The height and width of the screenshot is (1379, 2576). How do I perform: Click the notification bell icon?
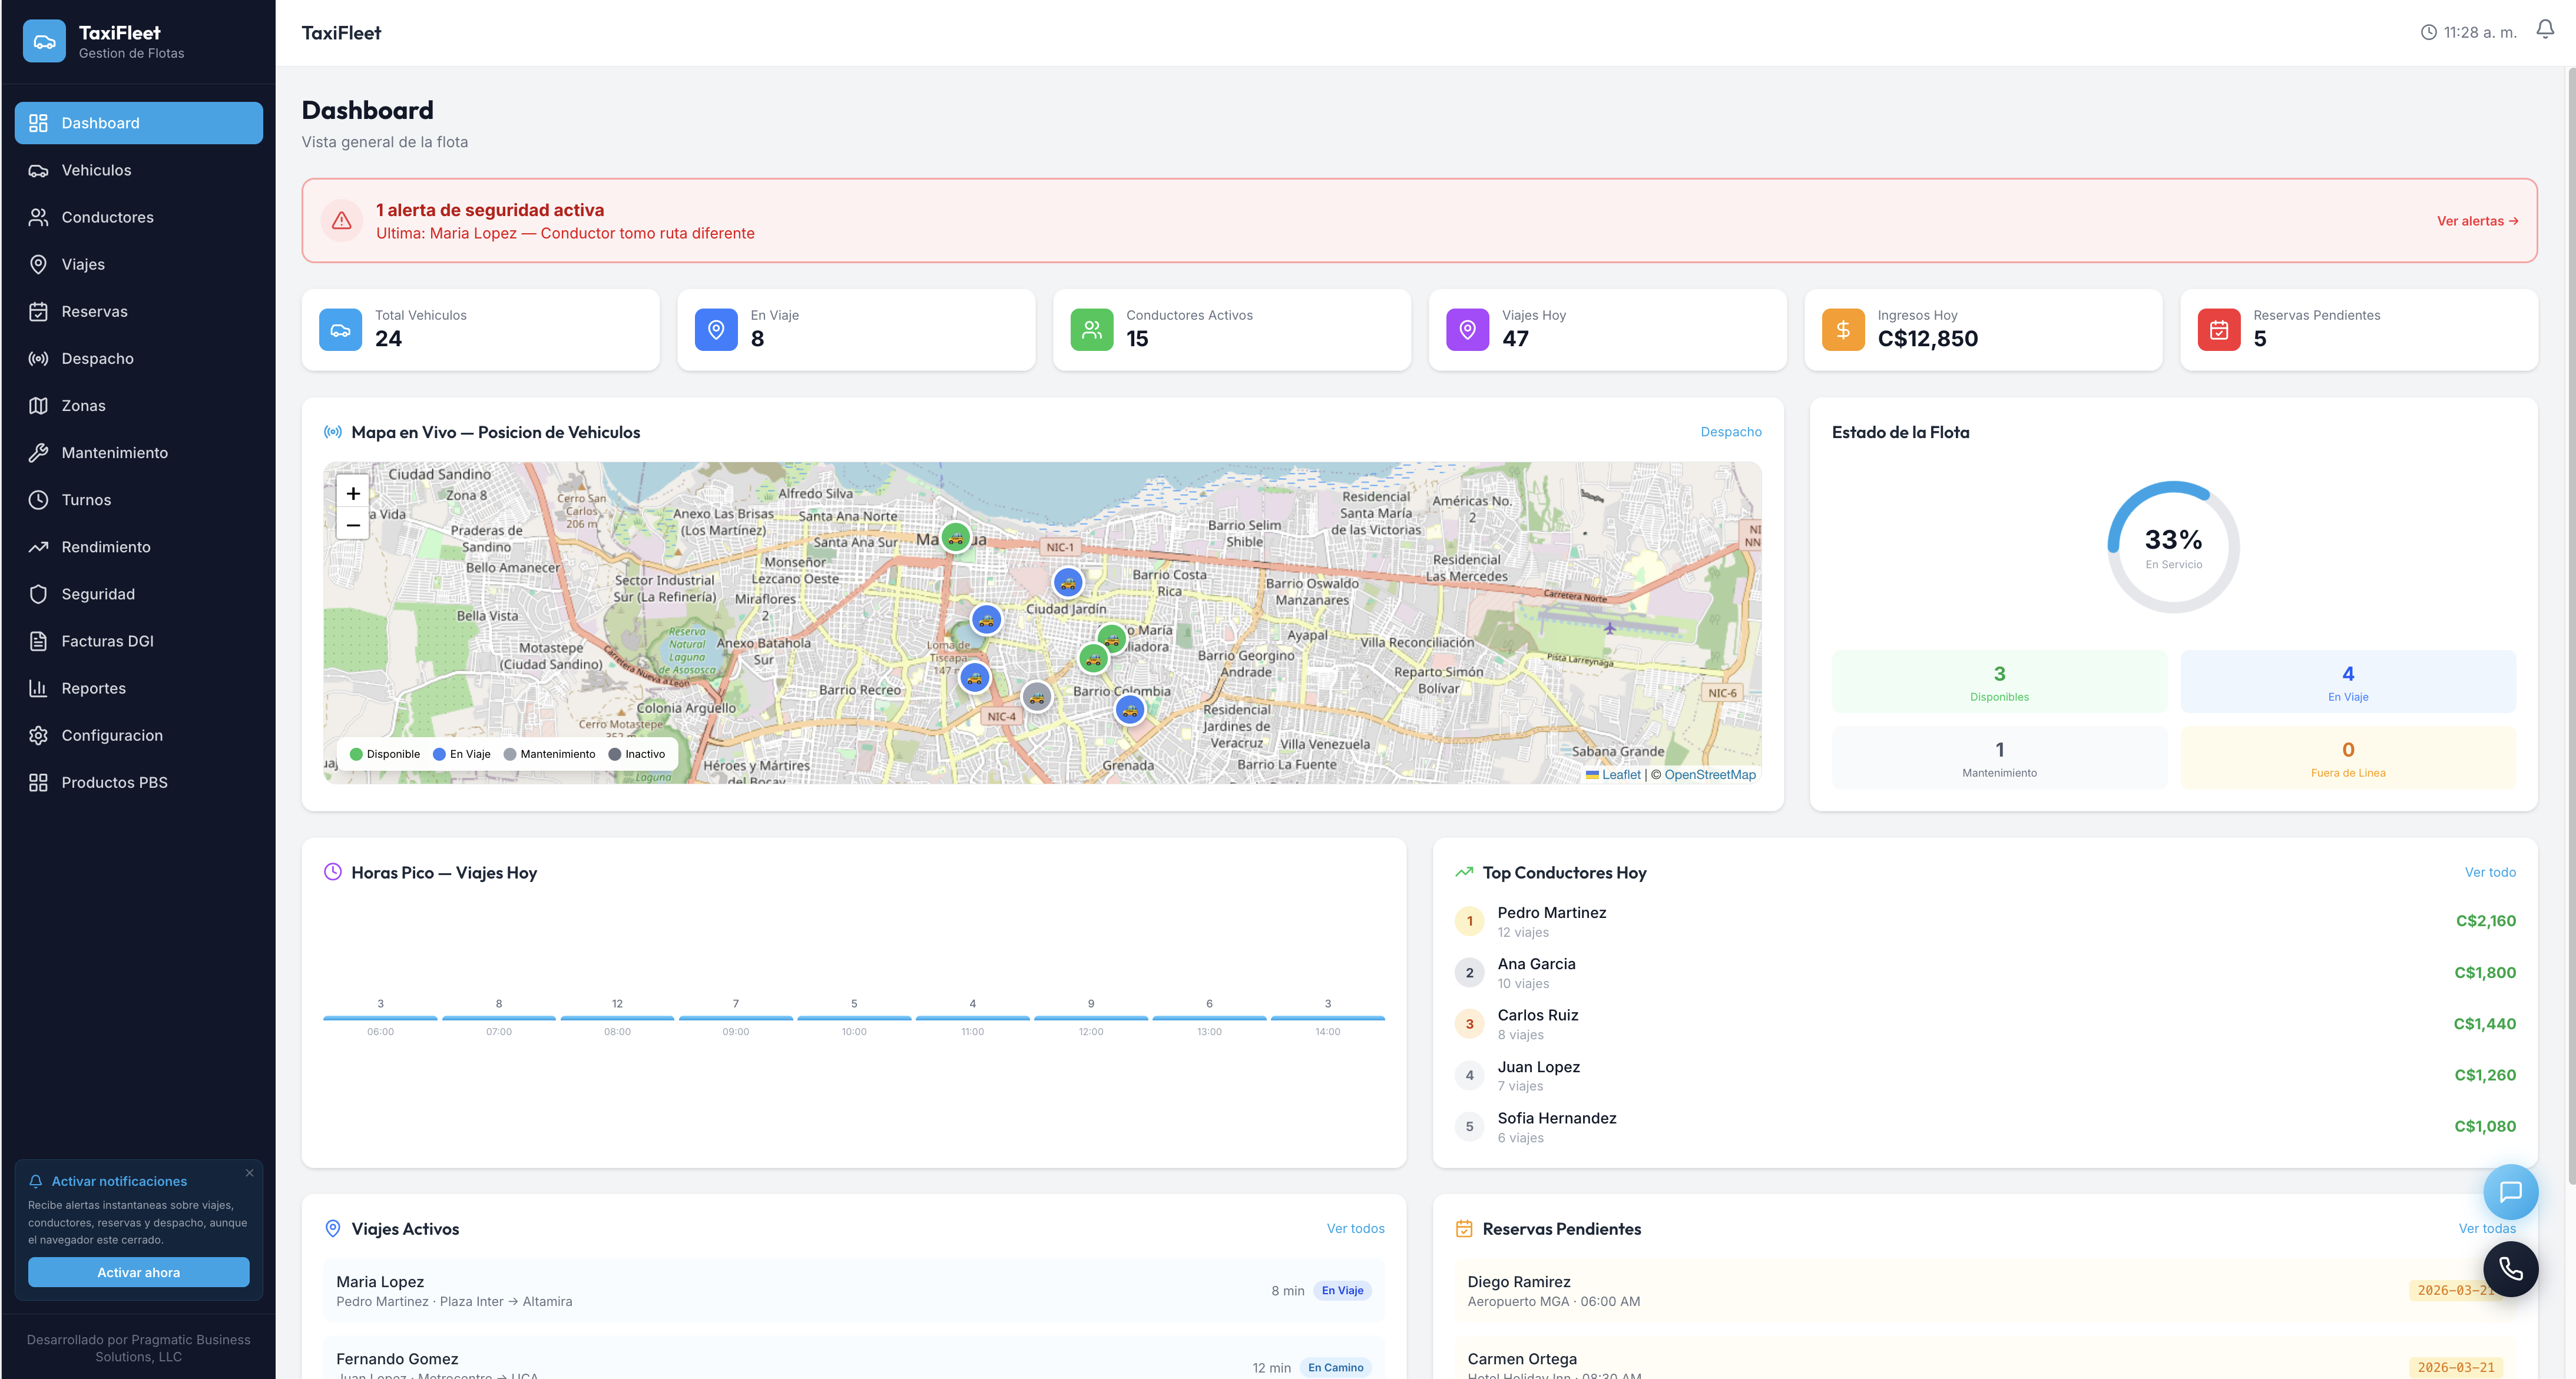(x=2544, y=30)
